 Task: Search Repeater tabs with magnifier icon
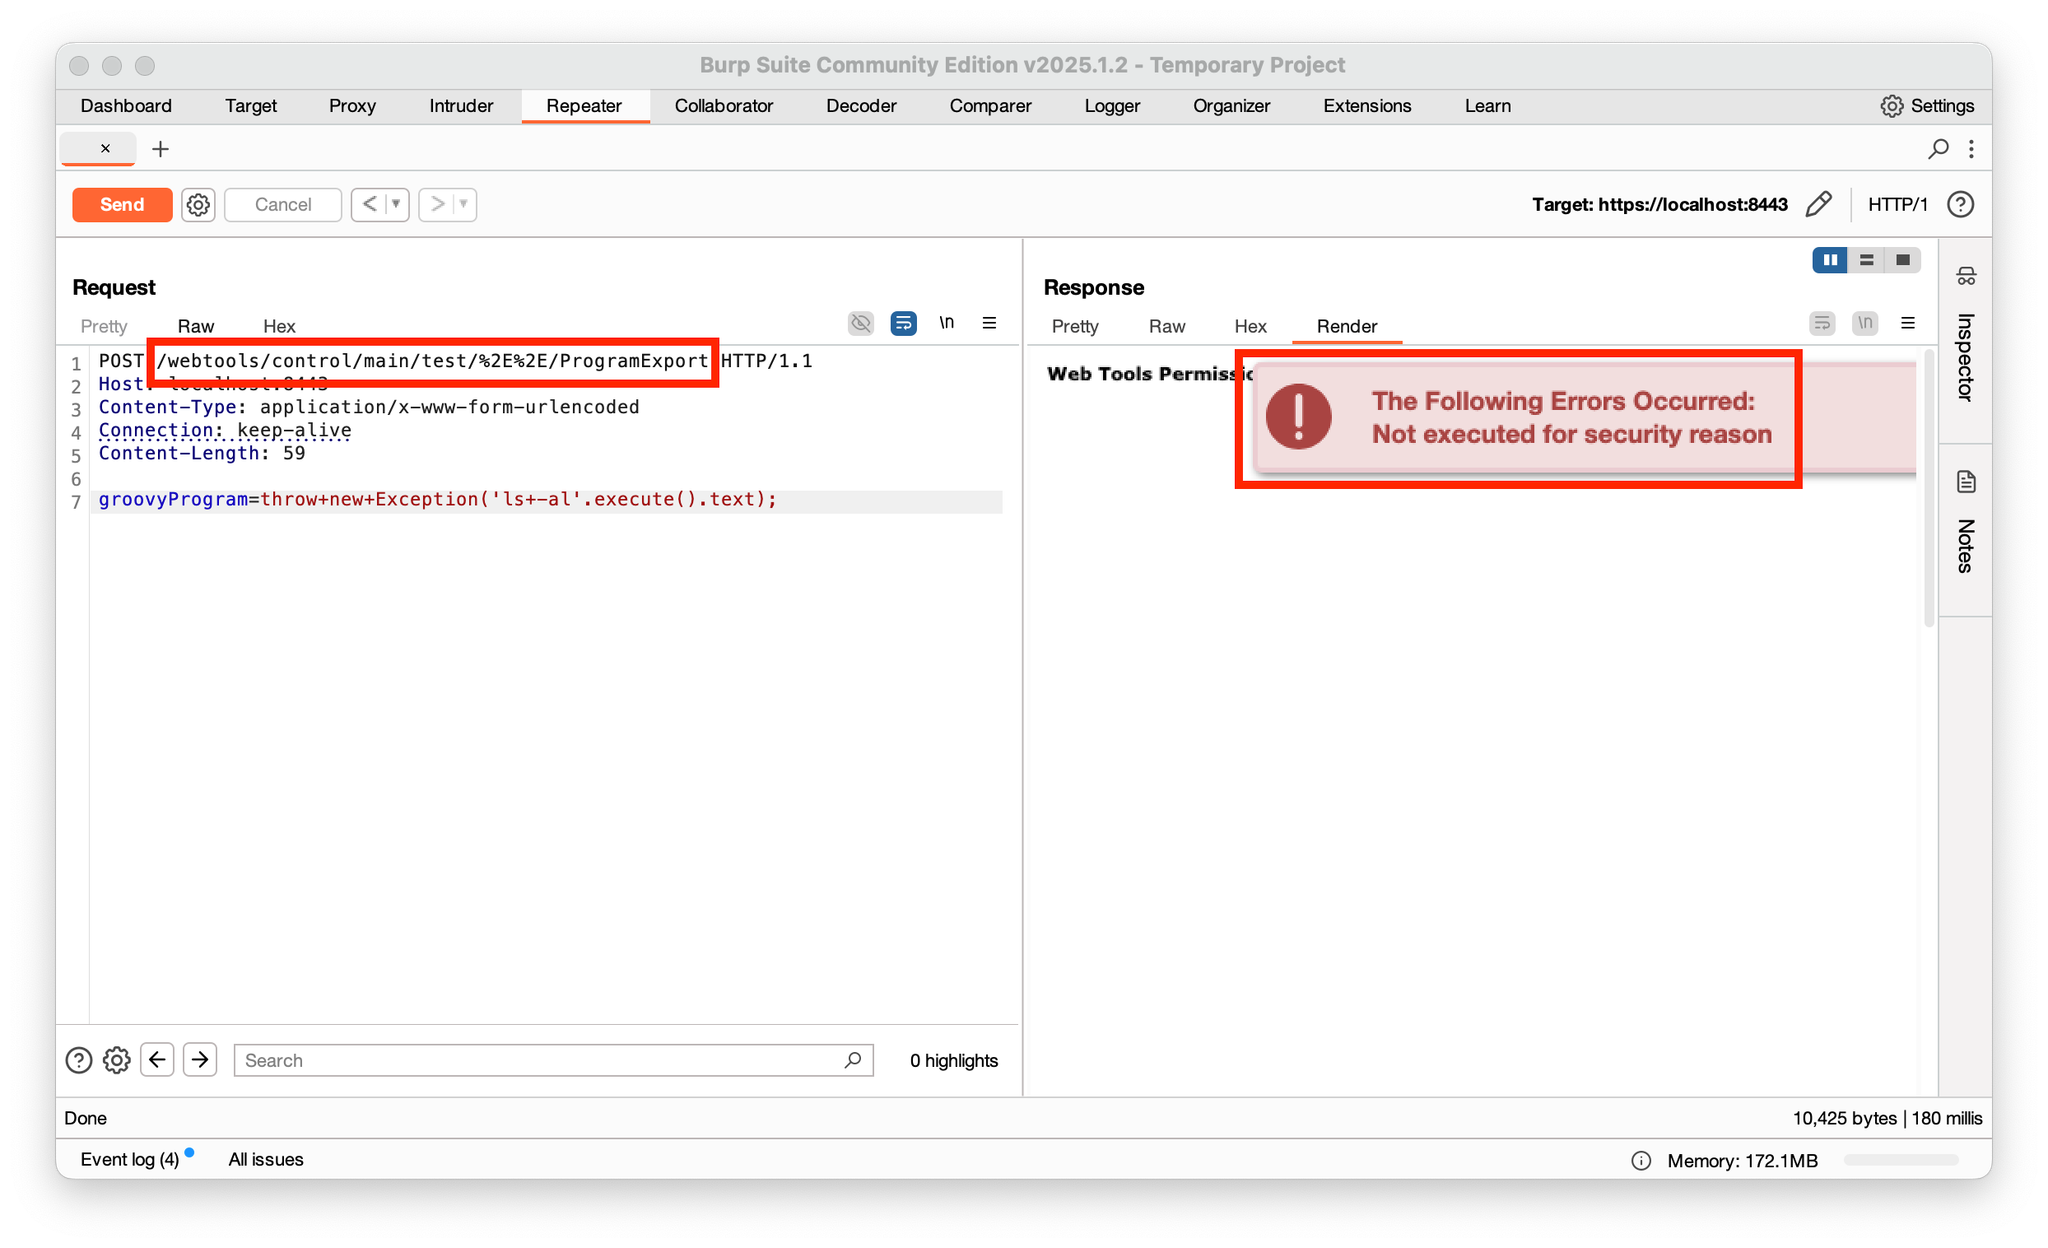(x=1938, y=149)
